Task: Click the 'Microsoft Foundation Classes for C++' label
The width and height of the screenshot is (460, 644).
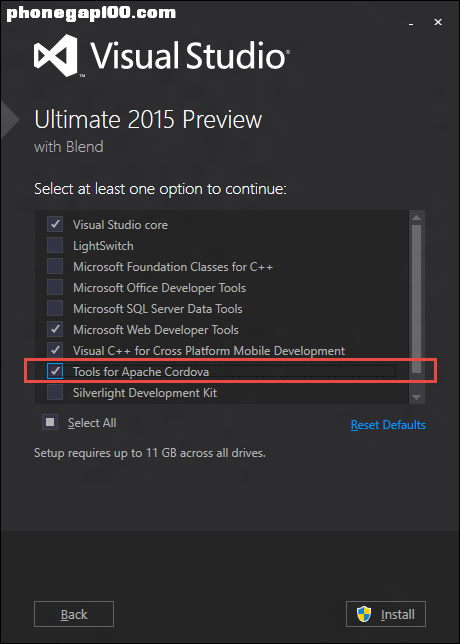Action: [173, 267]
